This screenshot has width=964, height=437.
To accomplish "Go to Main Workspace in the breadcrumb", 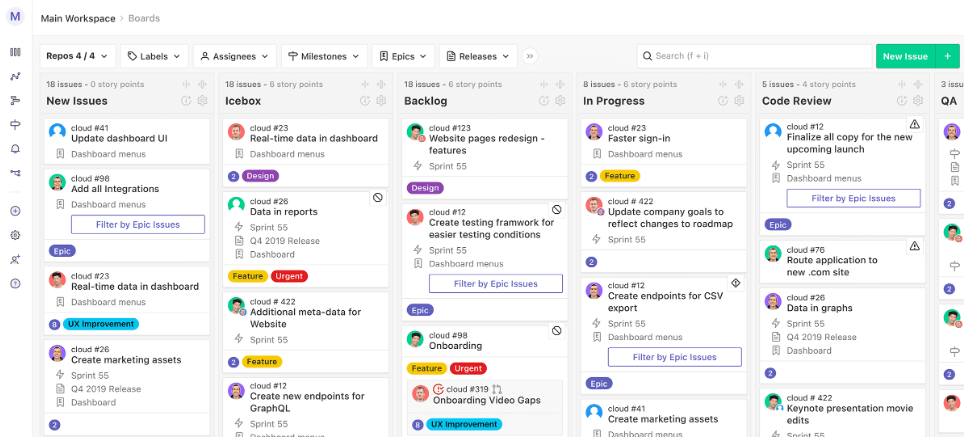I will 78,18.
